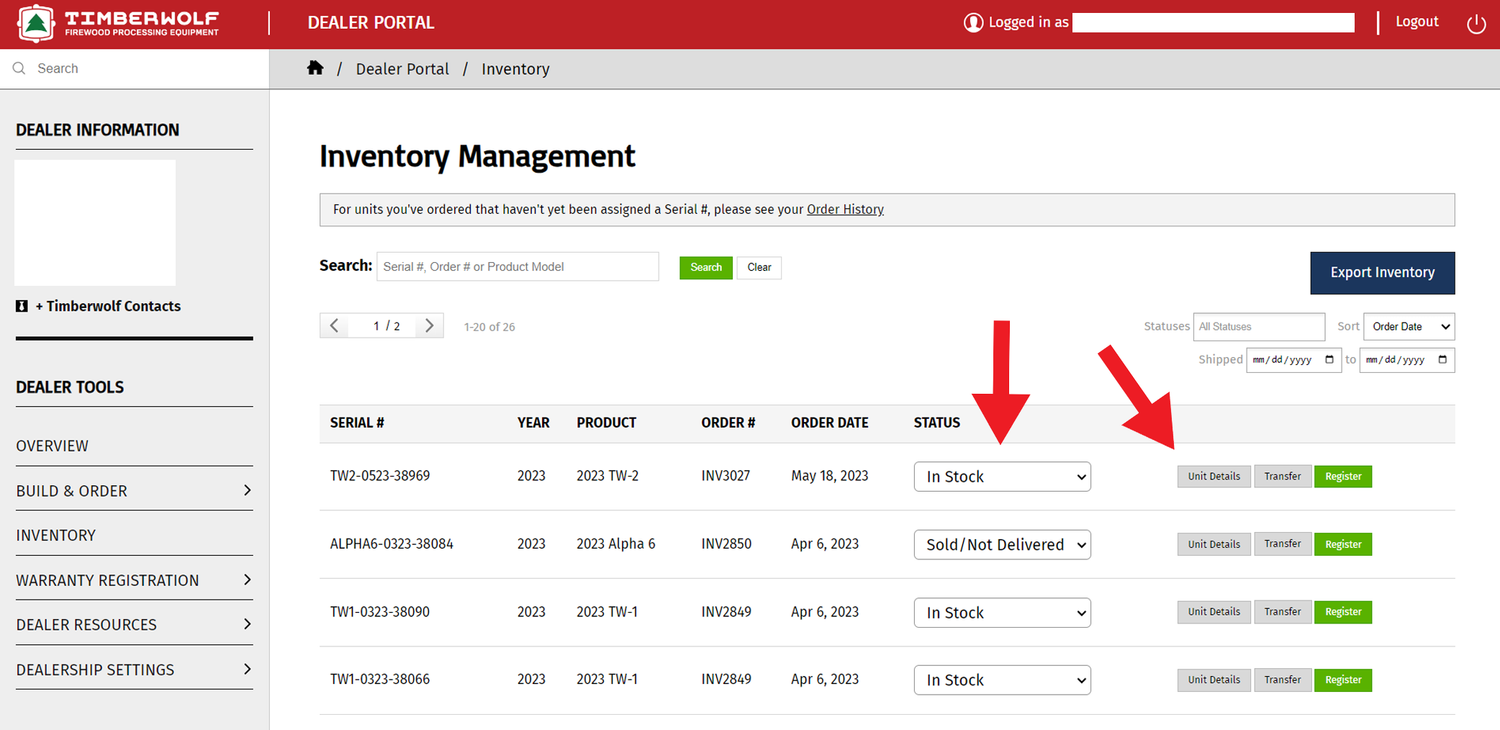Click the Timberwolf logo
Screen dimensions: 1500x730
pos(119,23)
